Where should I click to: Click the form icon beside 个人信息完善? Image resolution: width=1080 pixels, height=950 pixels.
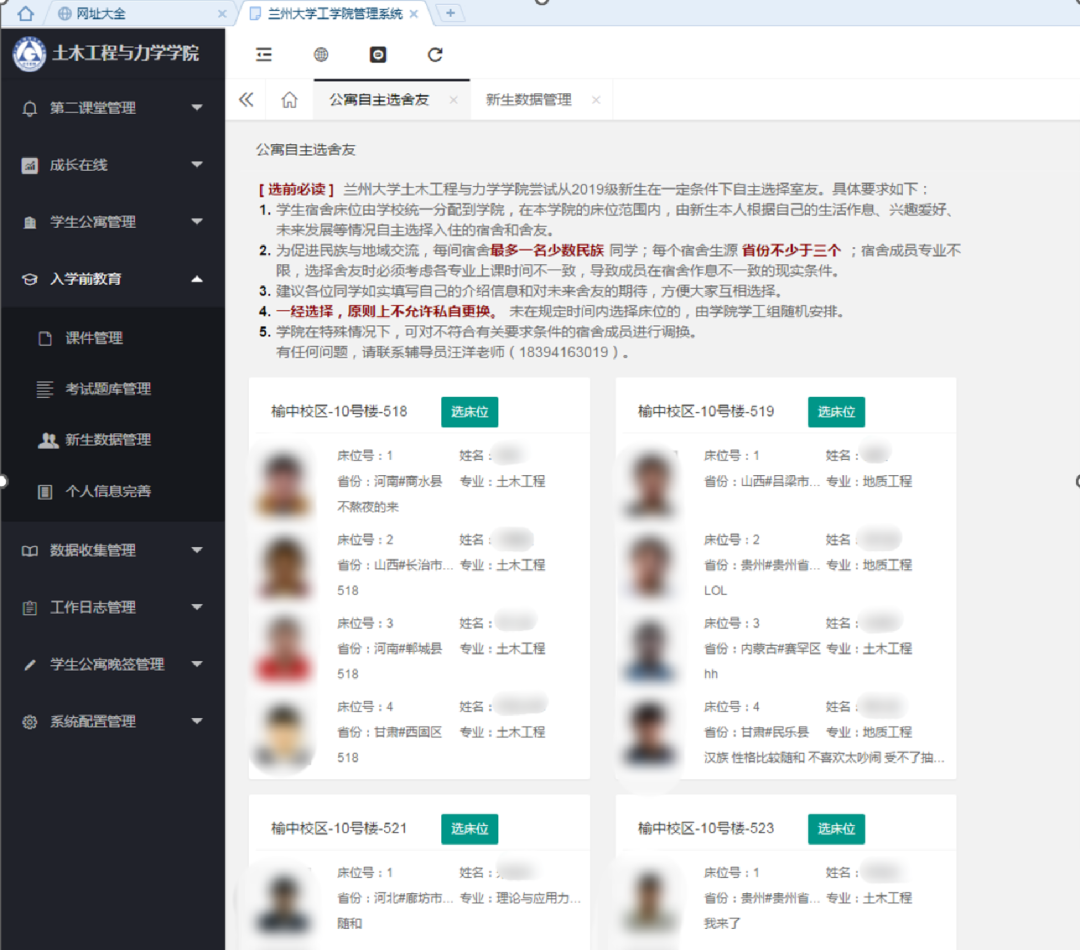tap(45, 491)
